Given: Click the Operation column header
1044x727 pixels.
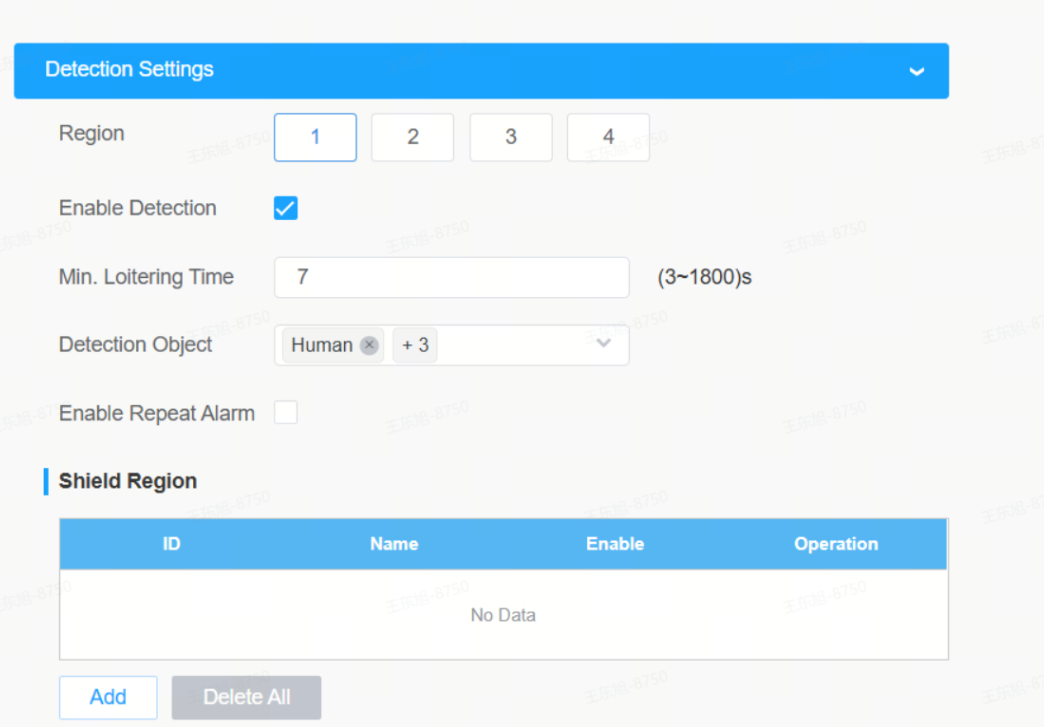Looking at the screenshot, I should (x=836, y=544).
